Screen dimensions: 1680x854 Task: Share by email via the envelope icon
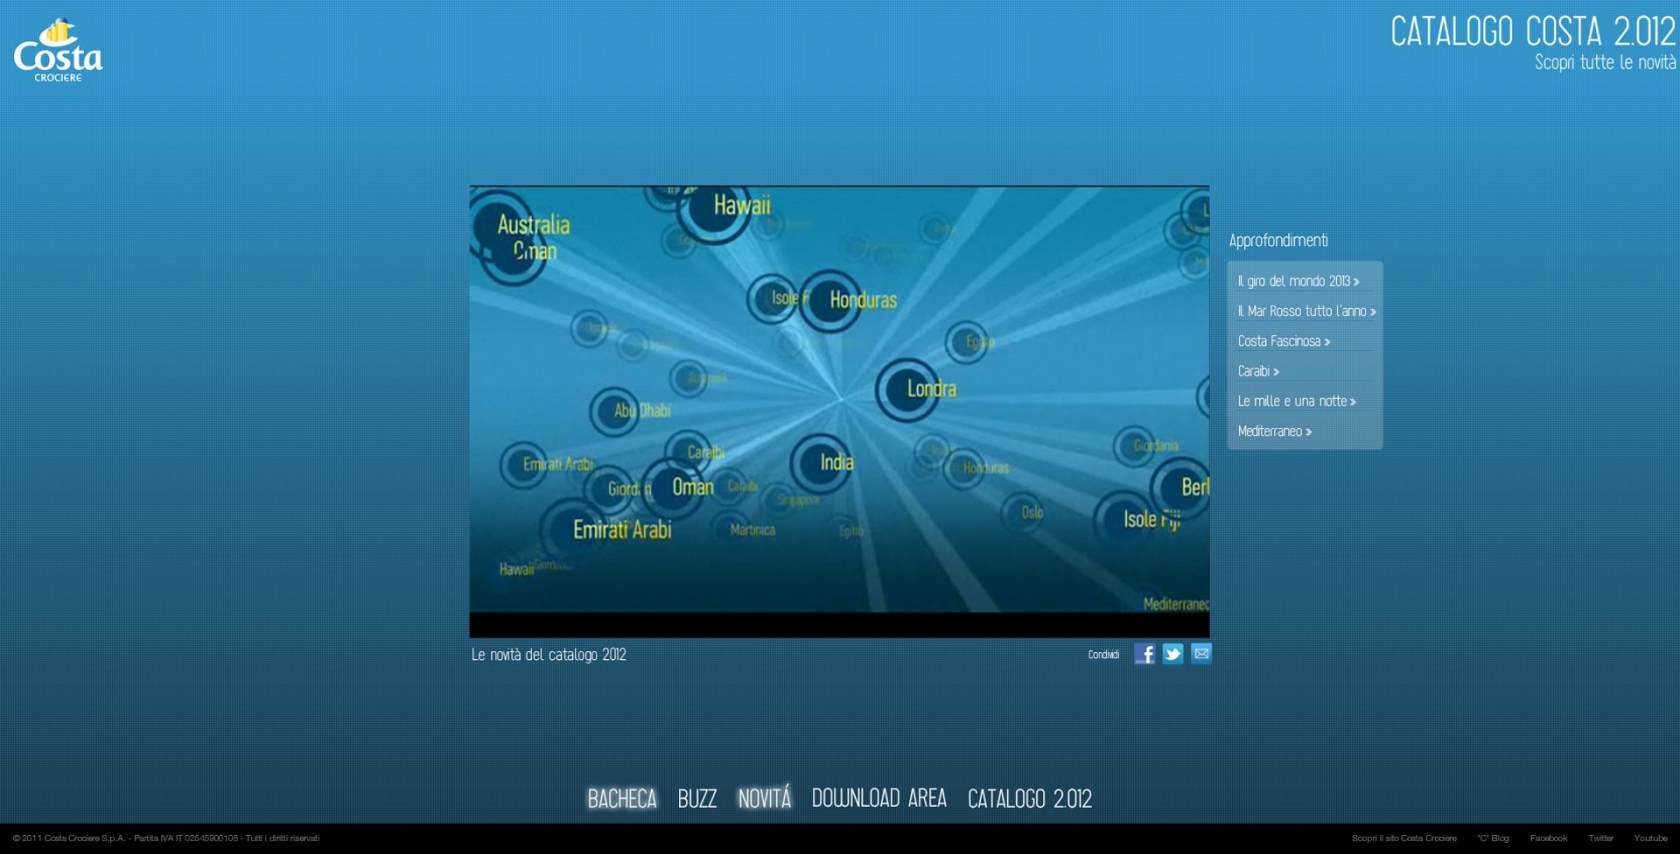(x=1201, y=654)
